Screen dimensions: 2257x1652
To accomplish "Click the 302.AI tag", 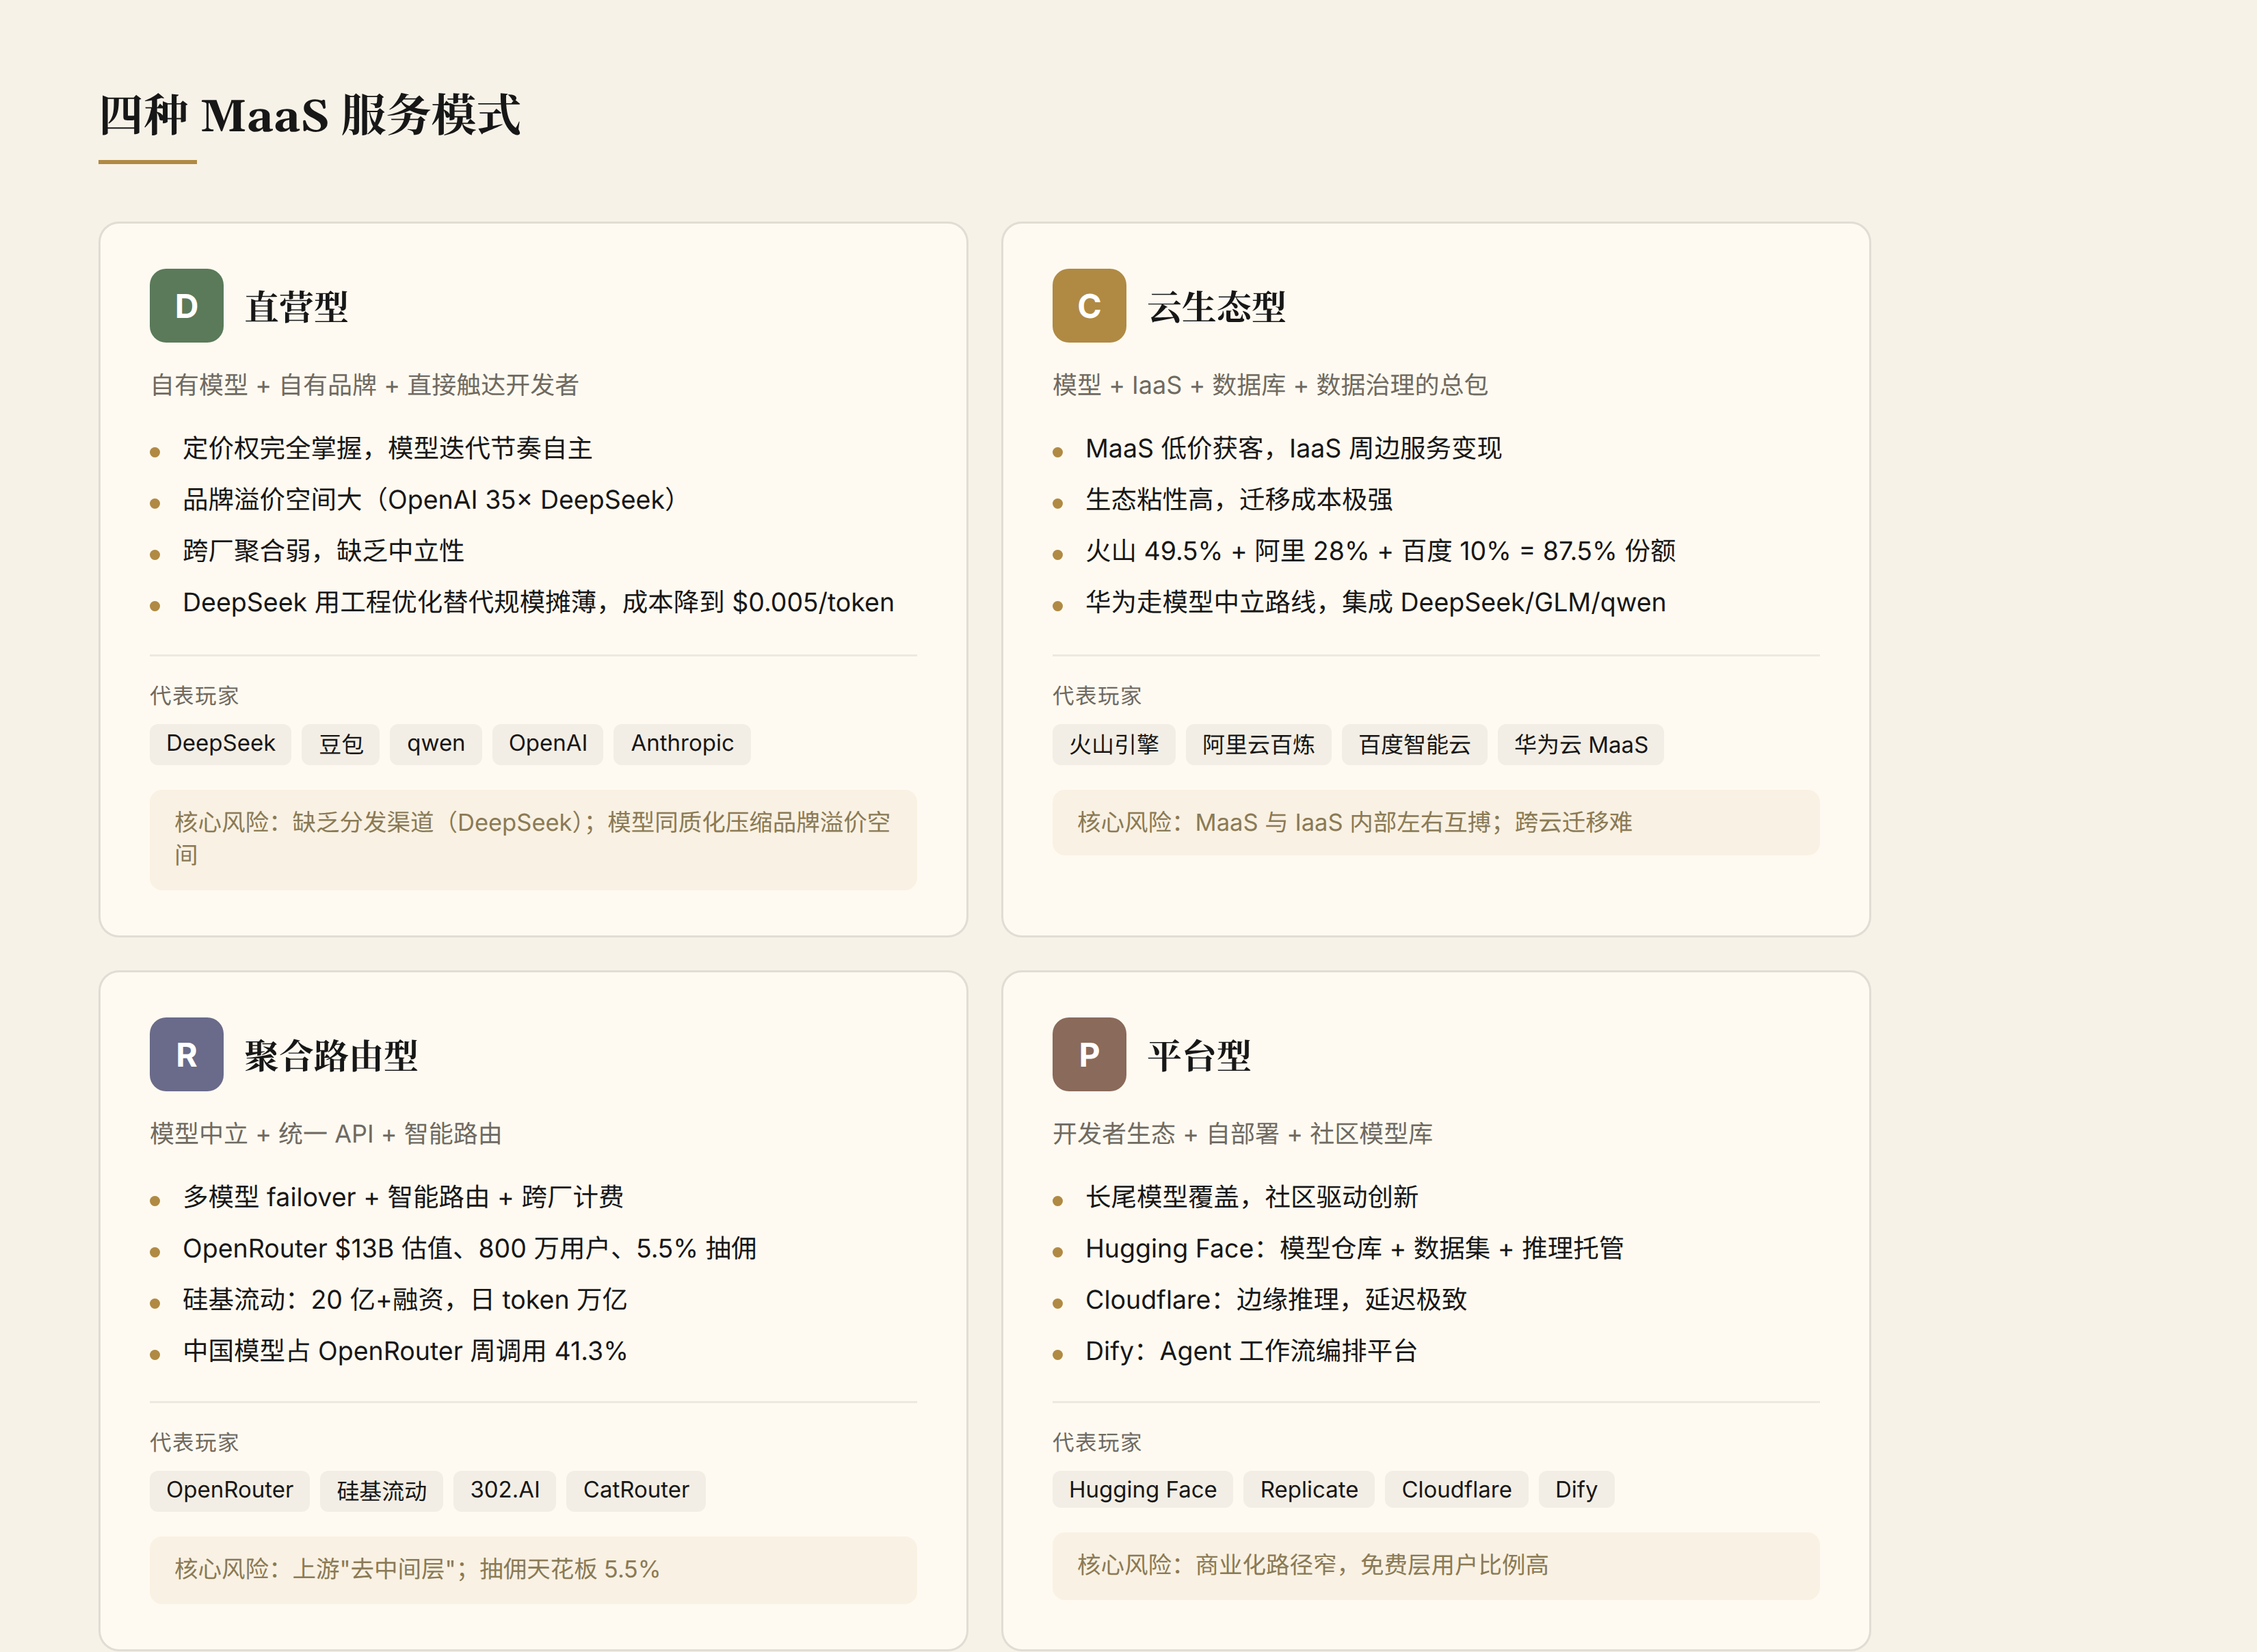I will pos(505,1490).
